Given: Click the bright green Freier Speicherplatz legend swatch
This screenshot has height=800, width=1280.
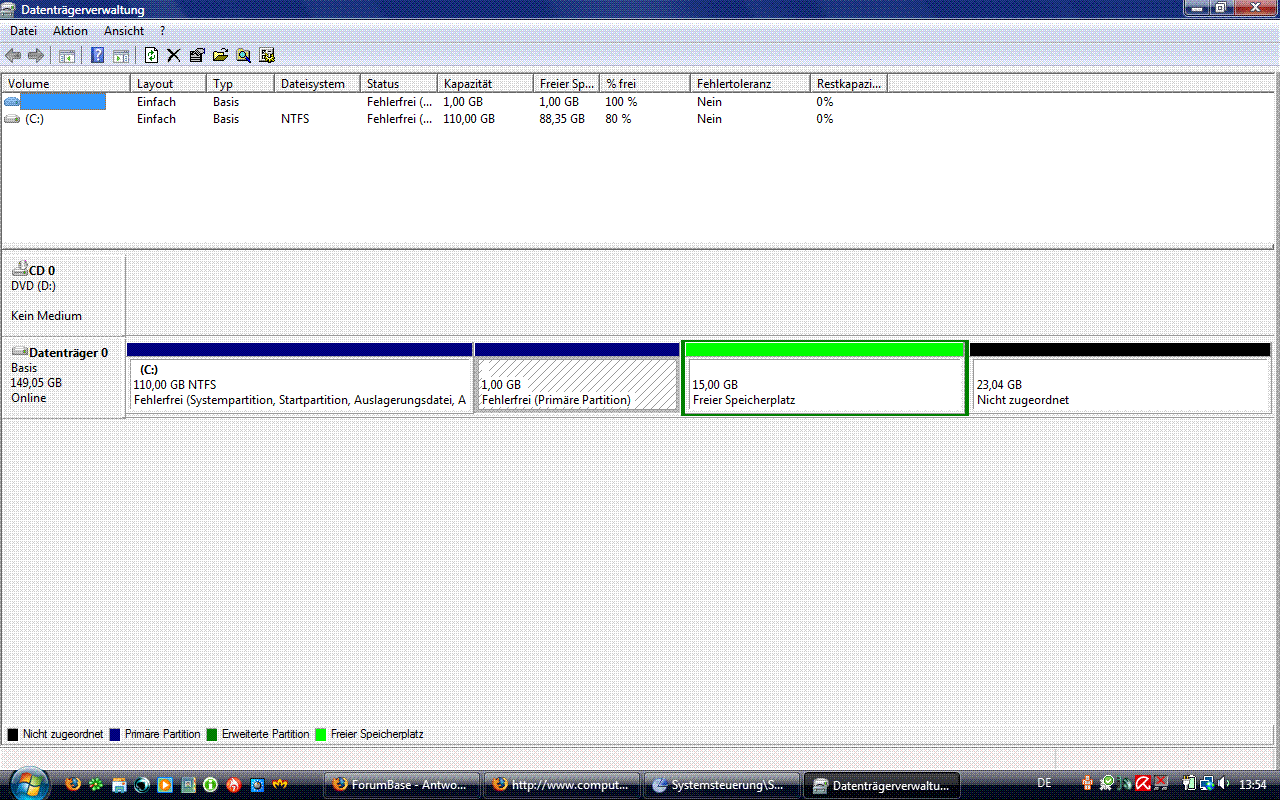Looking at the screenshot, I should click(x=321, y=734).
